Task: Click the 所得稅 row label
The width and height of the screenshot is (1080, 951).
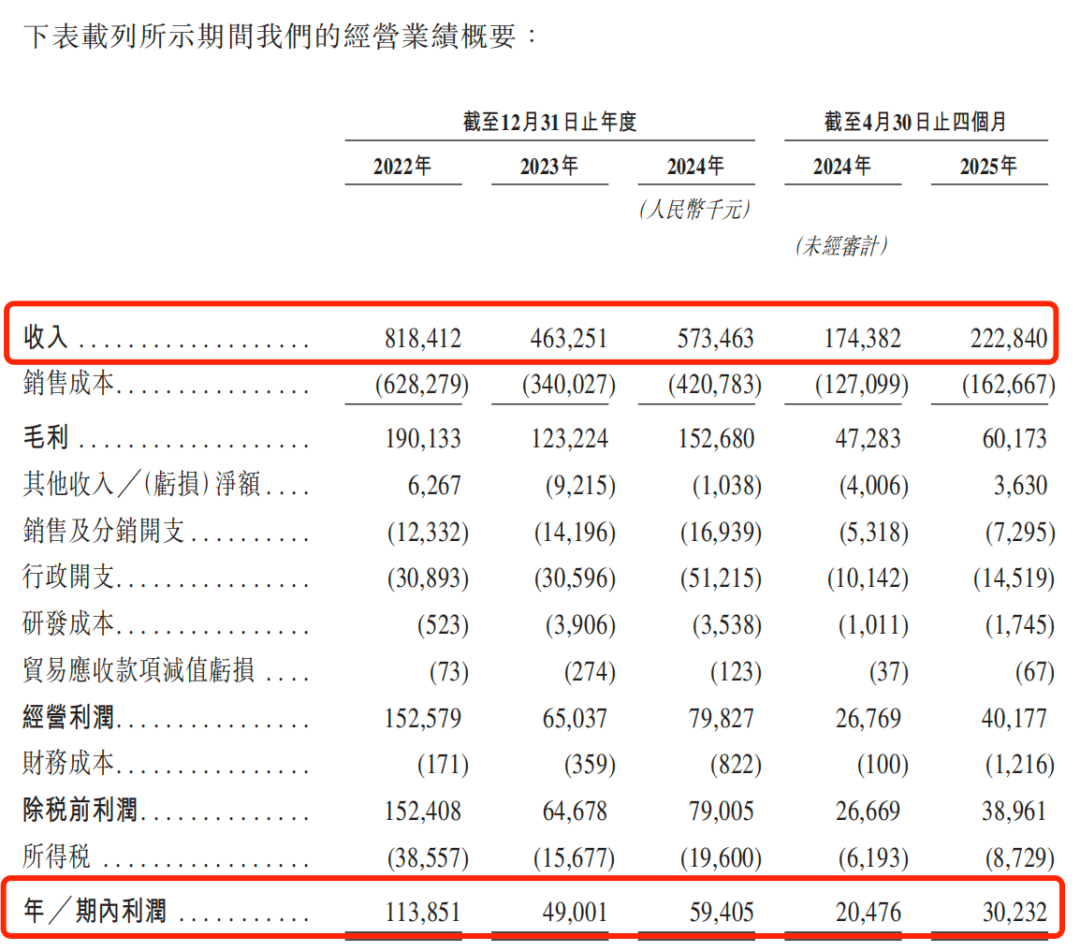Action: (58, 857)
